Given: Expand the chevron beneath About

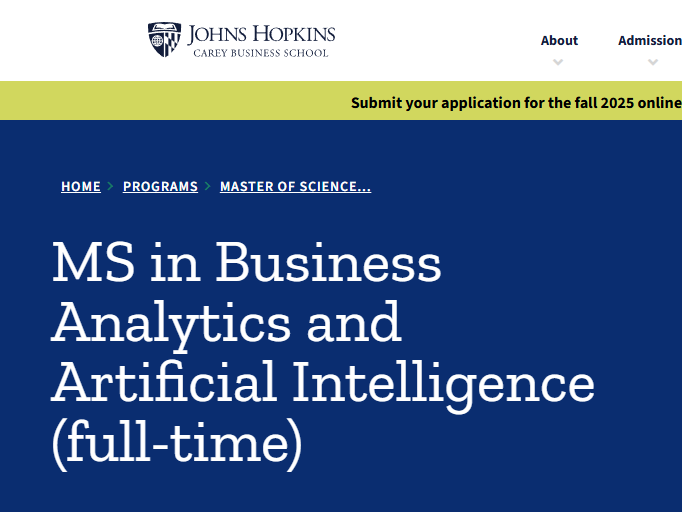Looking at the screenshot, I should (558, 62).
